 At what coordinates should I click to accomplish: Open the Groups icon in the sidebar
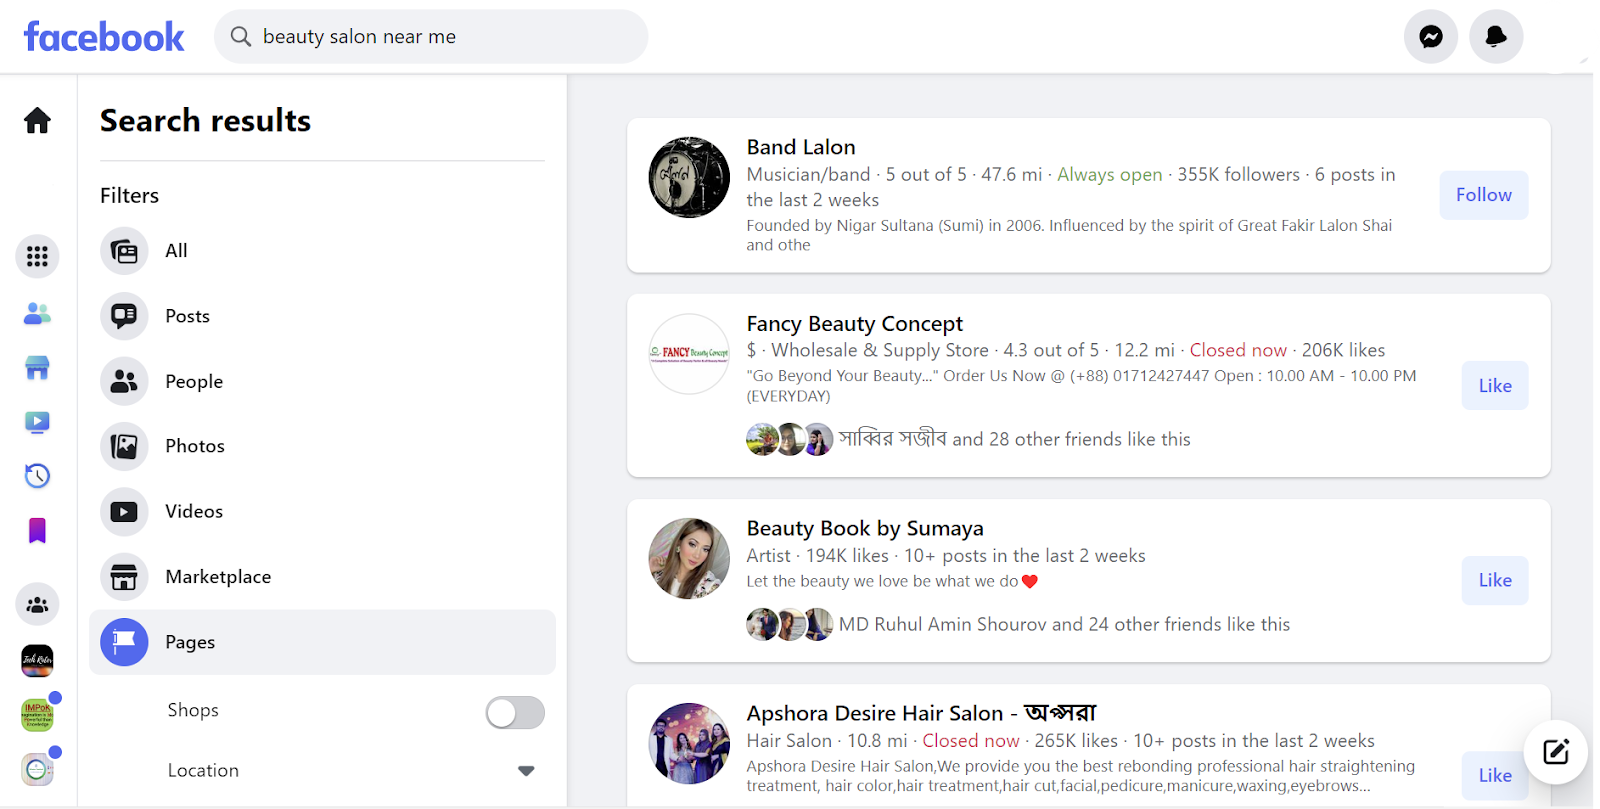pyautogui.click(x=37, y=605)
